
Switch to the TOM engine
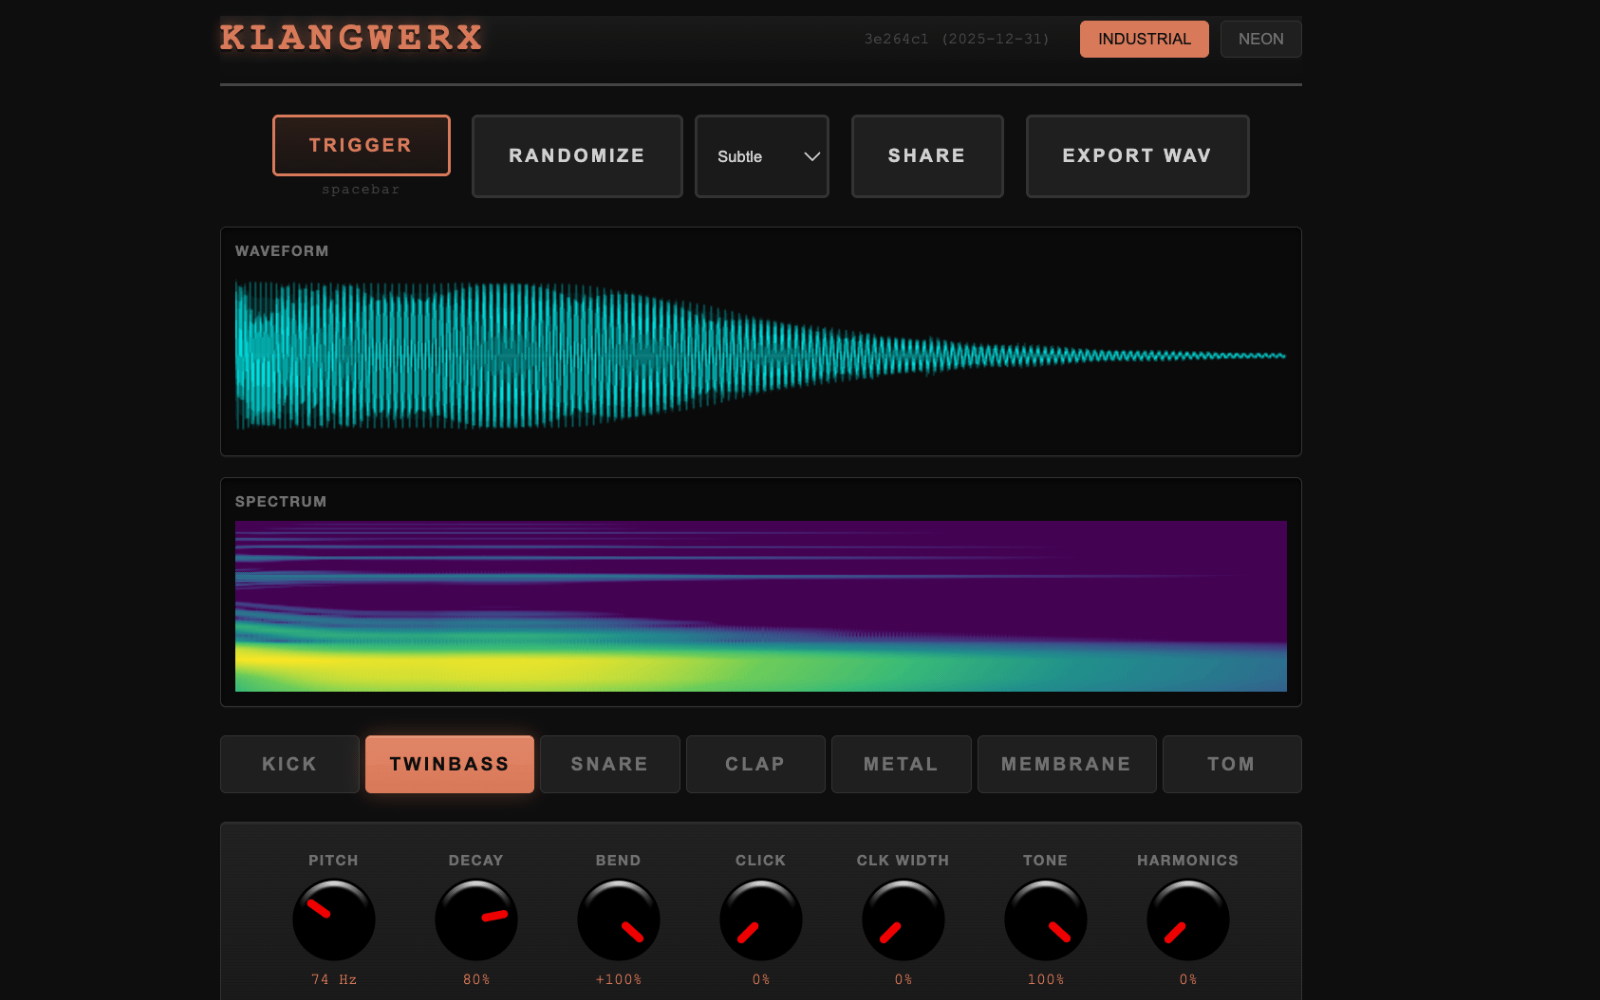1231,764
